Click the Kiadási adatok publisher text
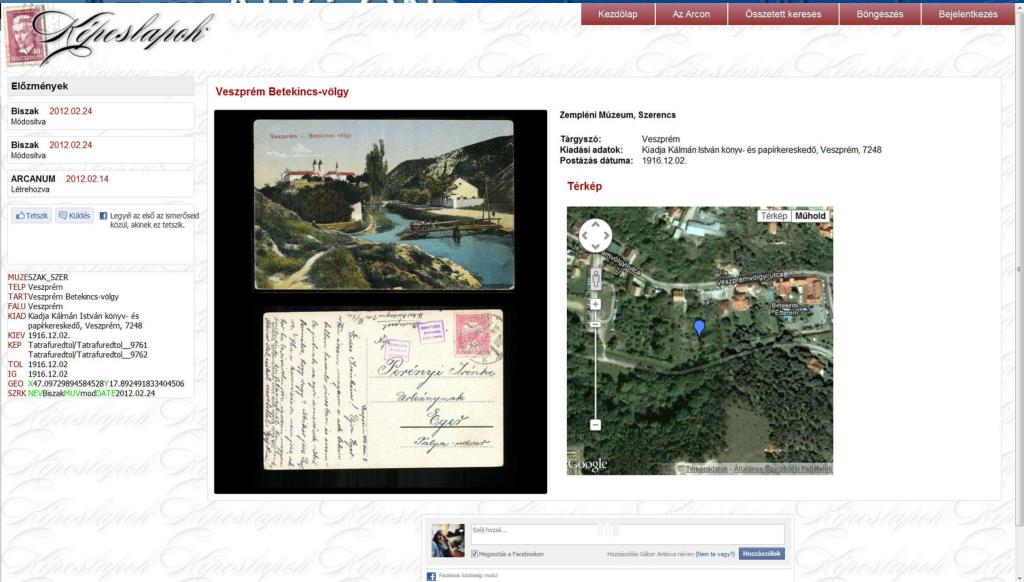 point(761,150)
